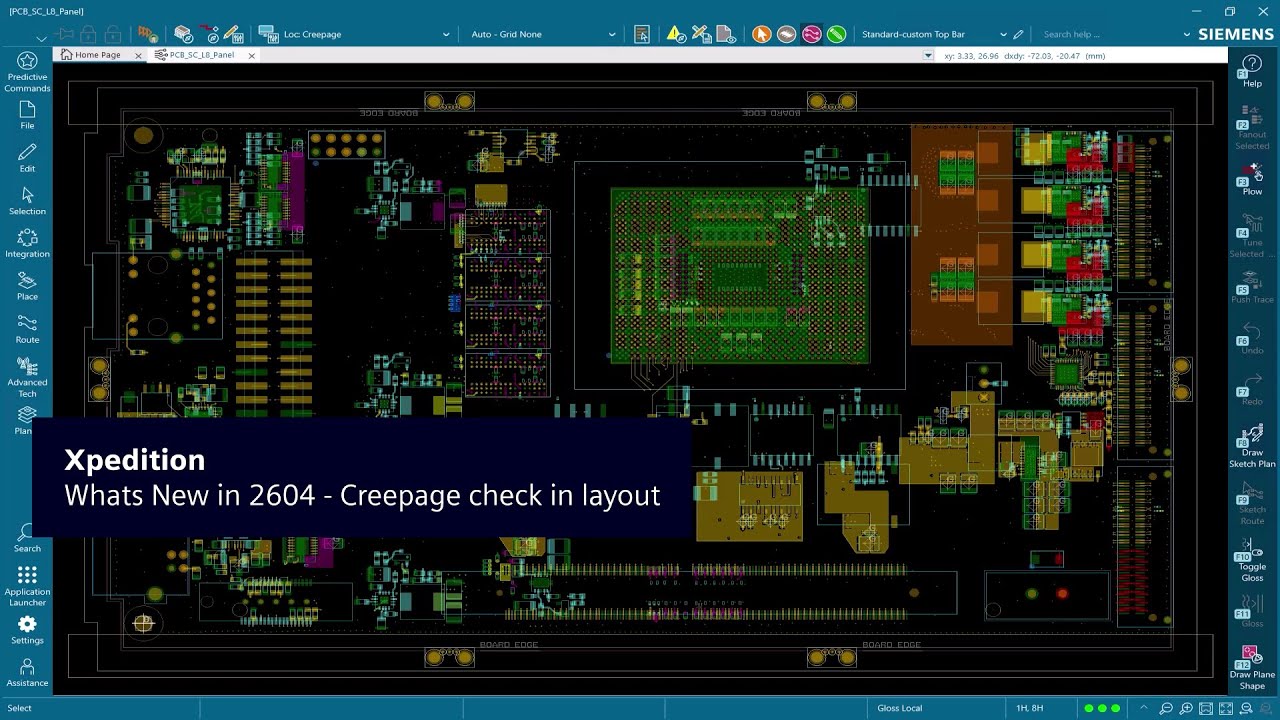This screenshot has height=720, width=1280.
Task: Click Tune Selected F4 action key
Action: click(1252, 237)
